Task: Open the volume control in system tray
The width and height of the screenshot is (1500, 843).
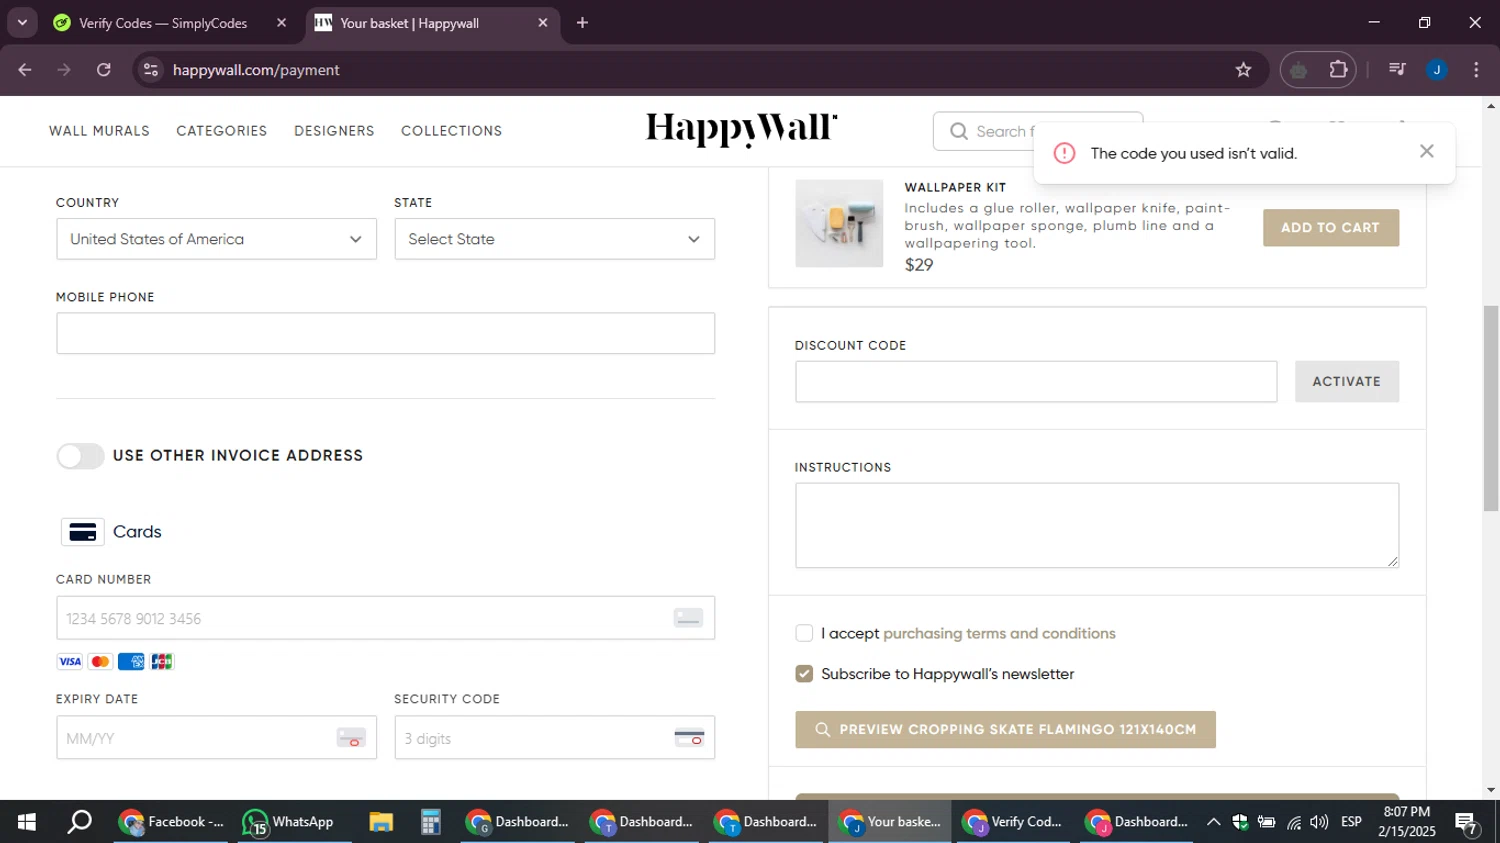Action: coord(1319,822)
